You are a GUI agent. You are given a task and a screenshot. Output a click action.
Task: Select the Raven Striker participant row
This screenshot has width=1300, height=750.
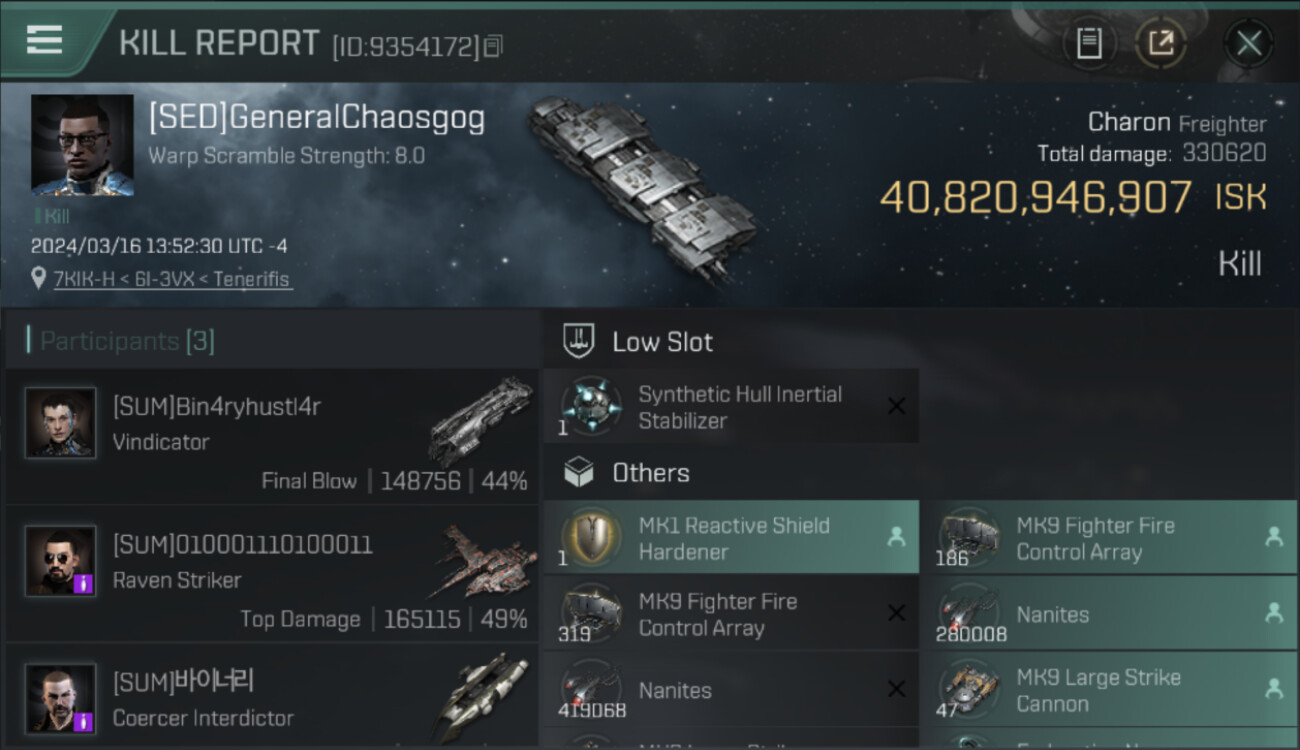(271, 573)
